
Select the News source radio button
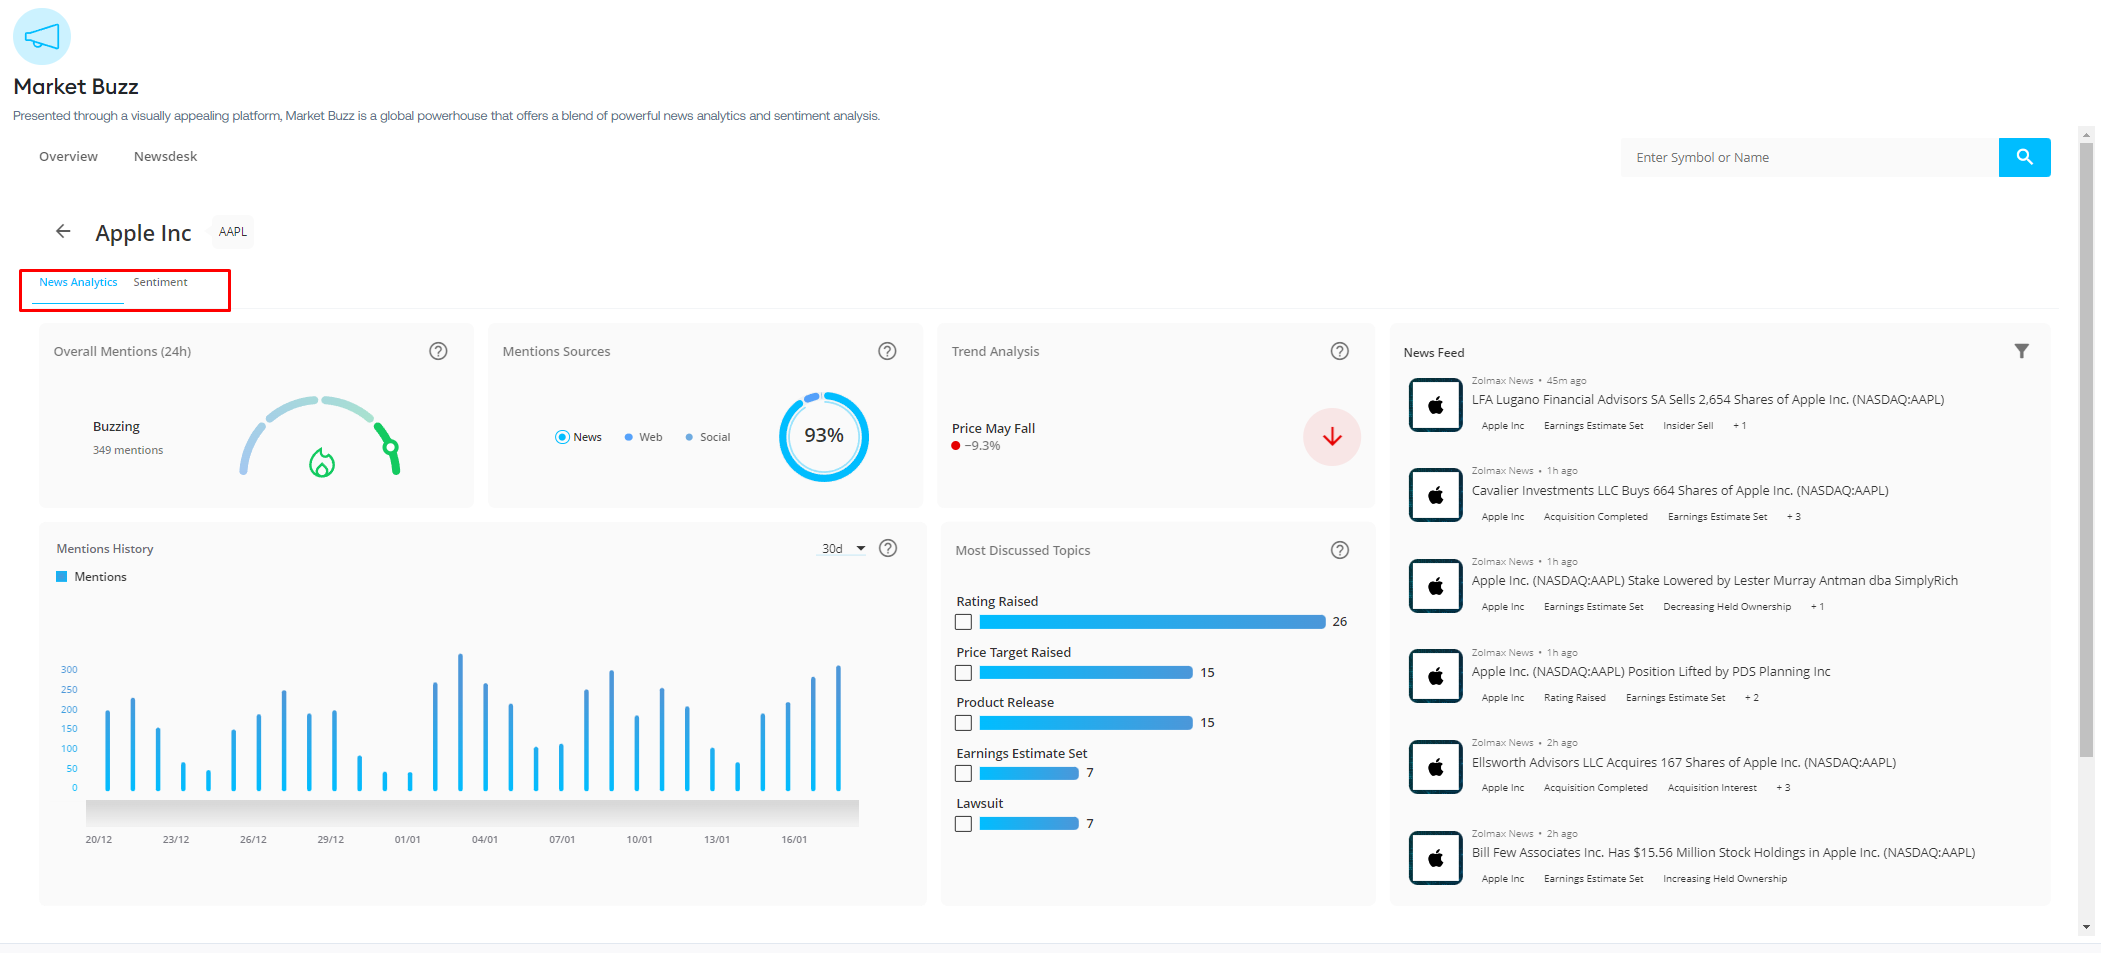point(562,437)
